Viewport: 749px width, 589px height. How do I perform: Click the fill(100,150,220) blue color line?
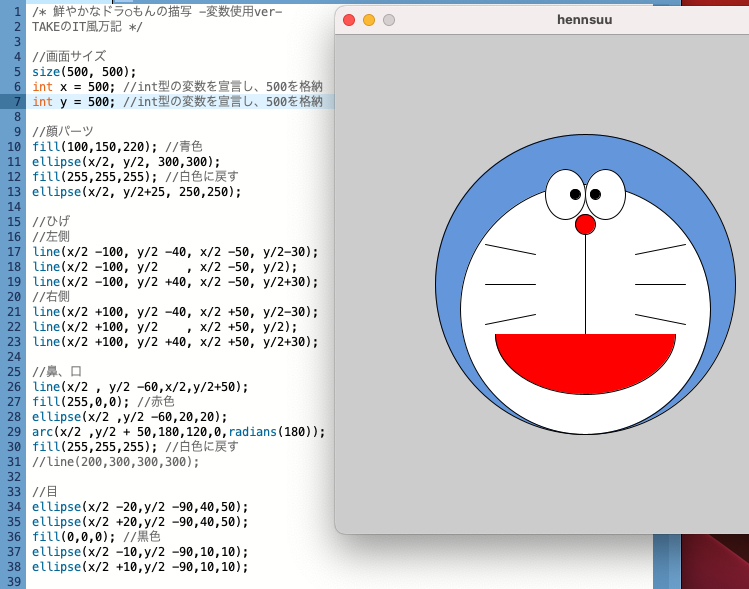pos(117,147)
